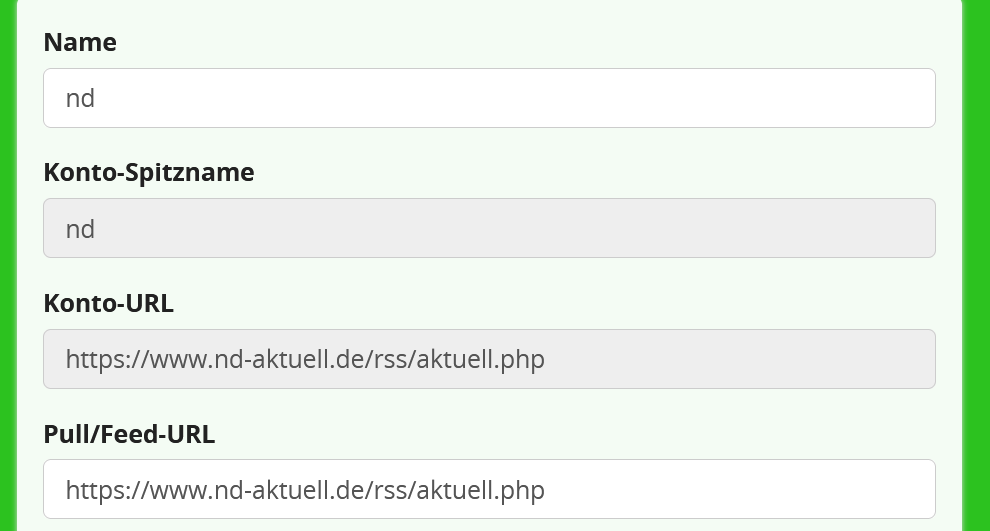Screen dimensions: 990x531
Task: Click the URL text in Pull/Feed-URL field
Action: 305,490
